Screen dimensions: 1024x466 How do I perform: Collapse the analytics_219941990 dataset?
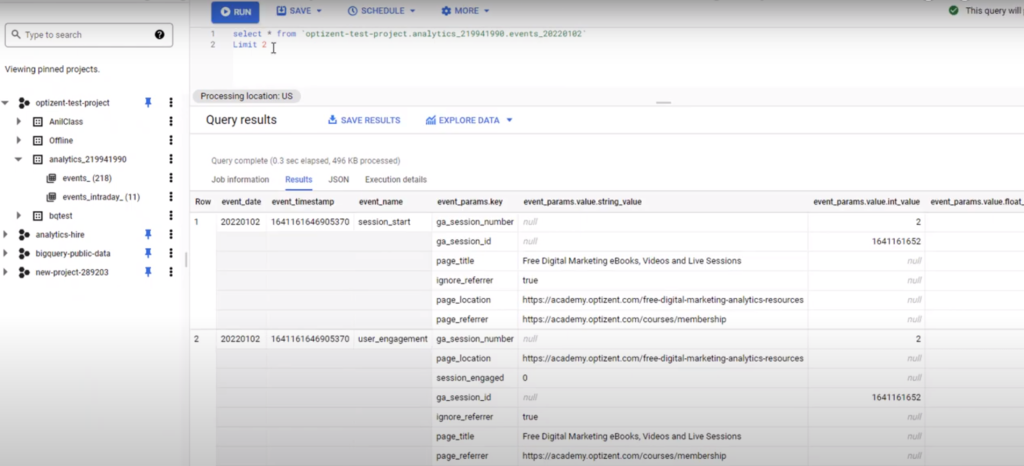tap(18, 160)
